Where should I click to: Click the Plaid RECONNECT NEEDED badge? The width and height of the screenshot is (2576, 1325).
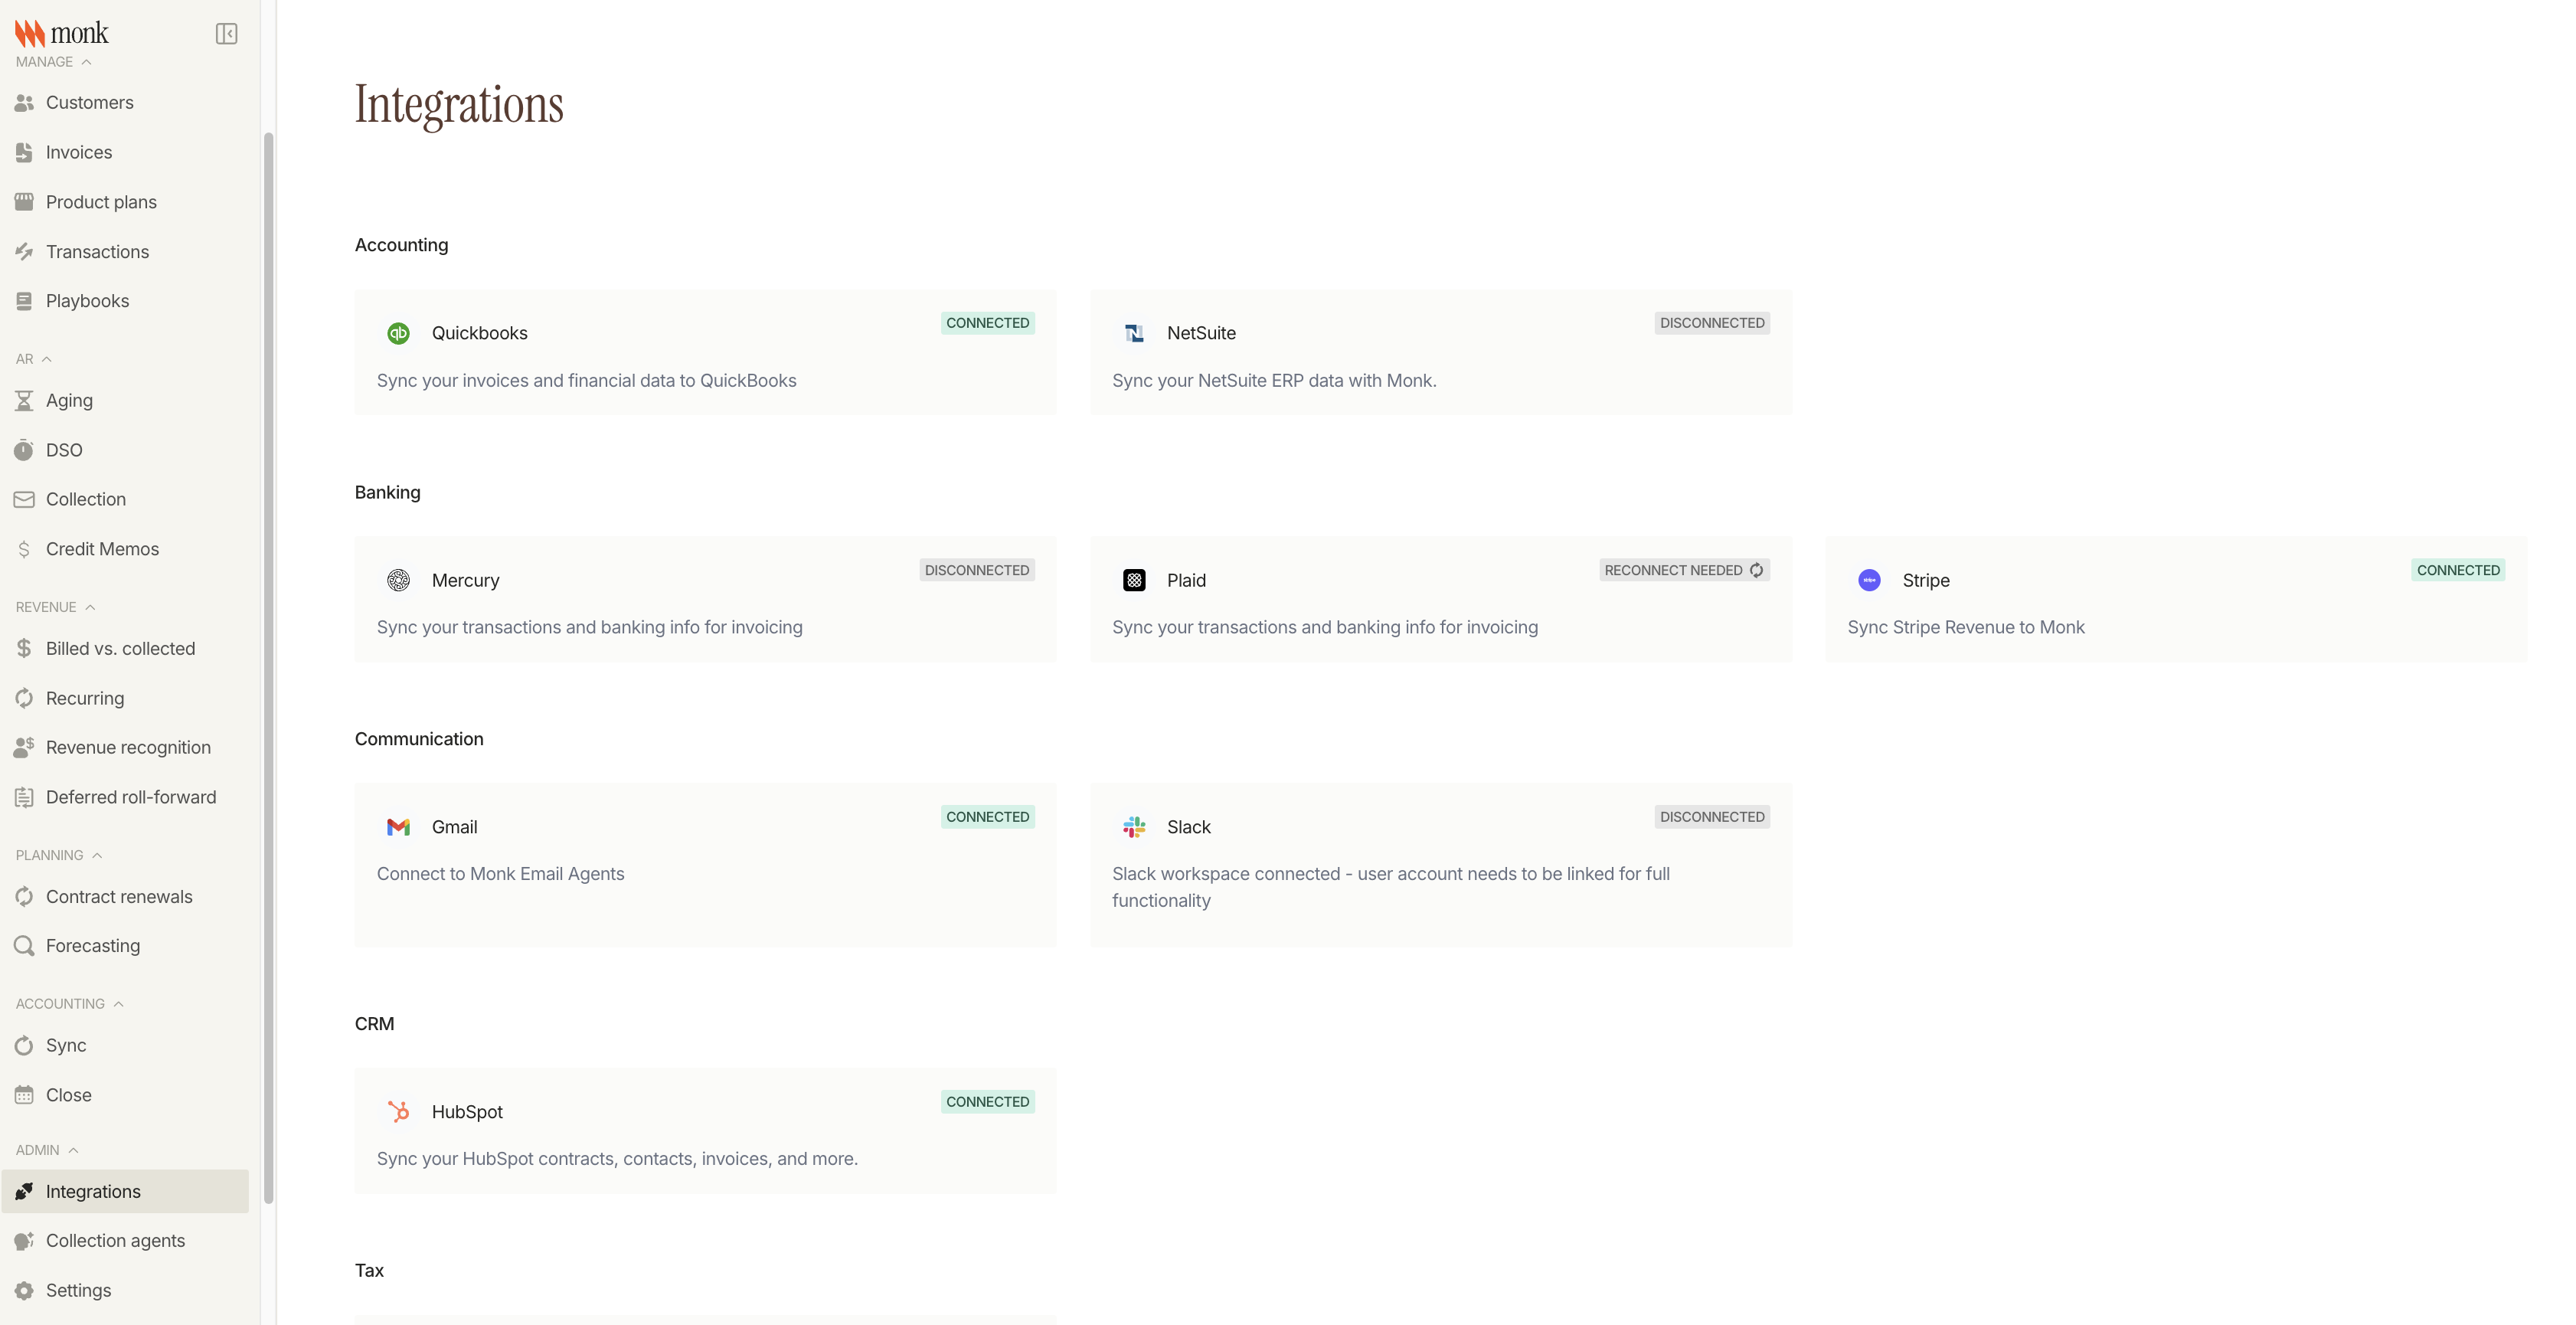1673,570
